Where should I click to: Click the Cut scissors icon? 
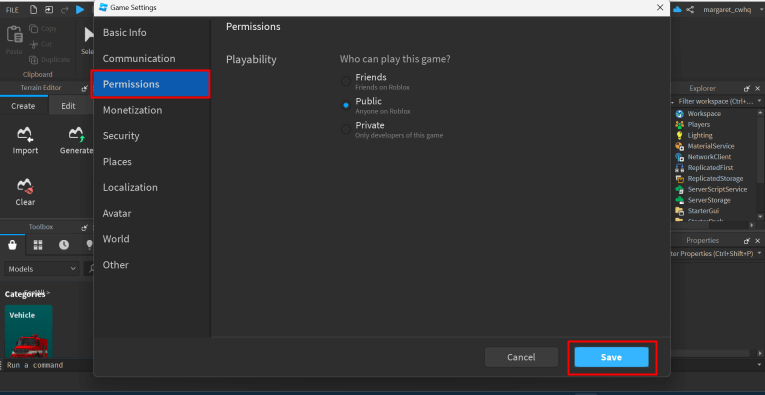tap(34, 44)
